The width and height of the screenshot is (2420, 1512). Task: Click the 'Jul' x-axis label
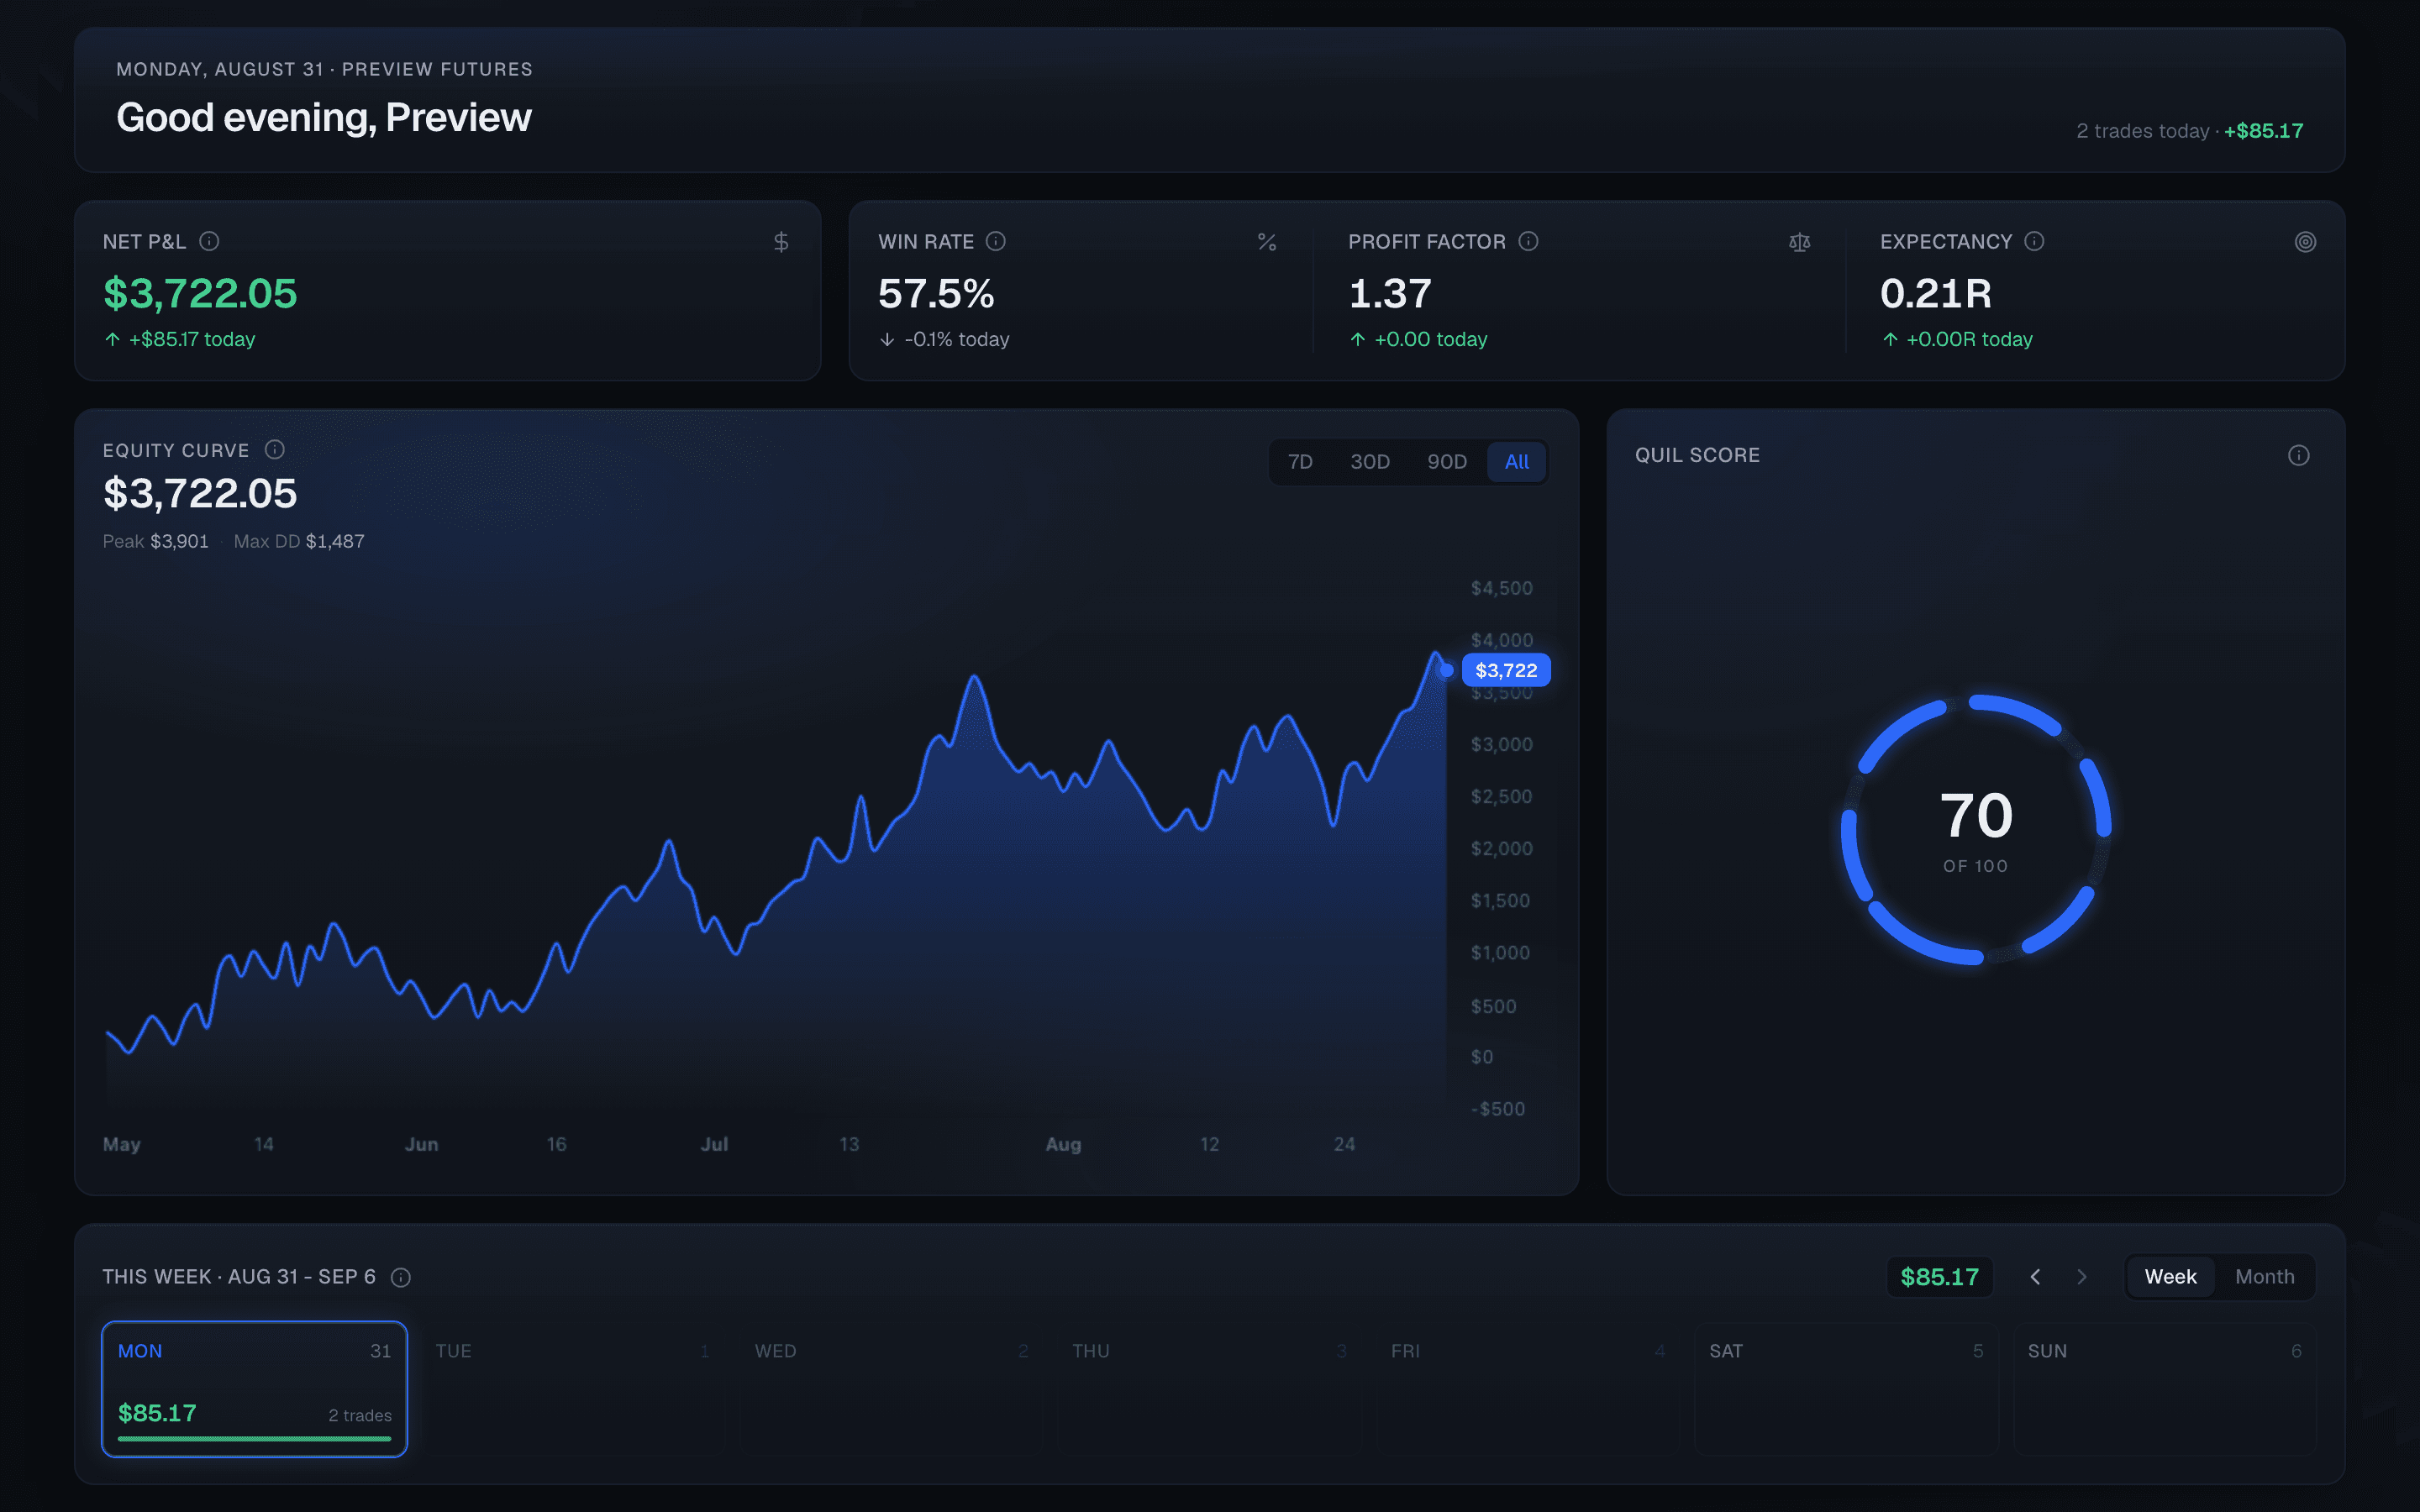click(x=714, y=1144)
